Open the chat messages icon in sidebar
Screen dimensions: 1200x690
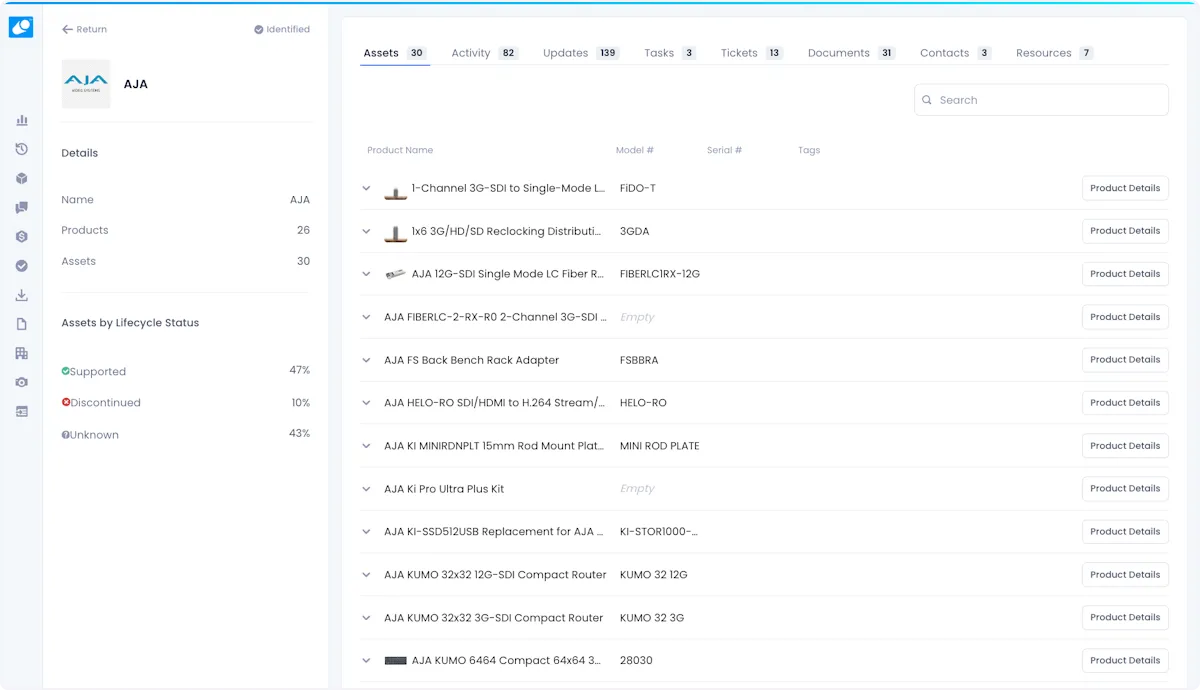pyautogui.click(x=22, y=208)
